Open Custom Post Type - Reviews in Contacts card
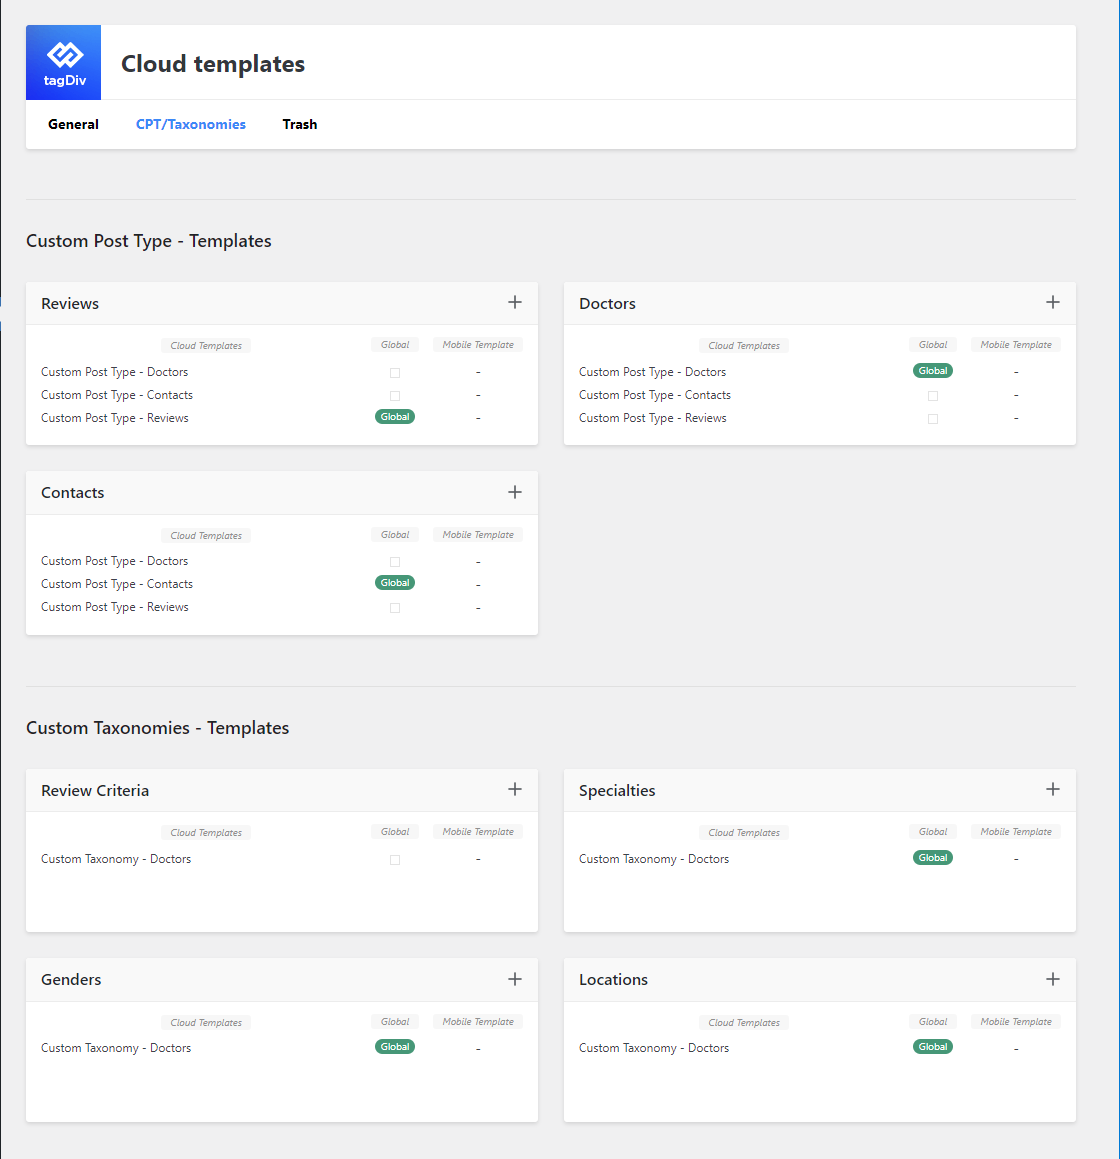The width and height of the screenshot is (1120, 1159). click(115, 607)
